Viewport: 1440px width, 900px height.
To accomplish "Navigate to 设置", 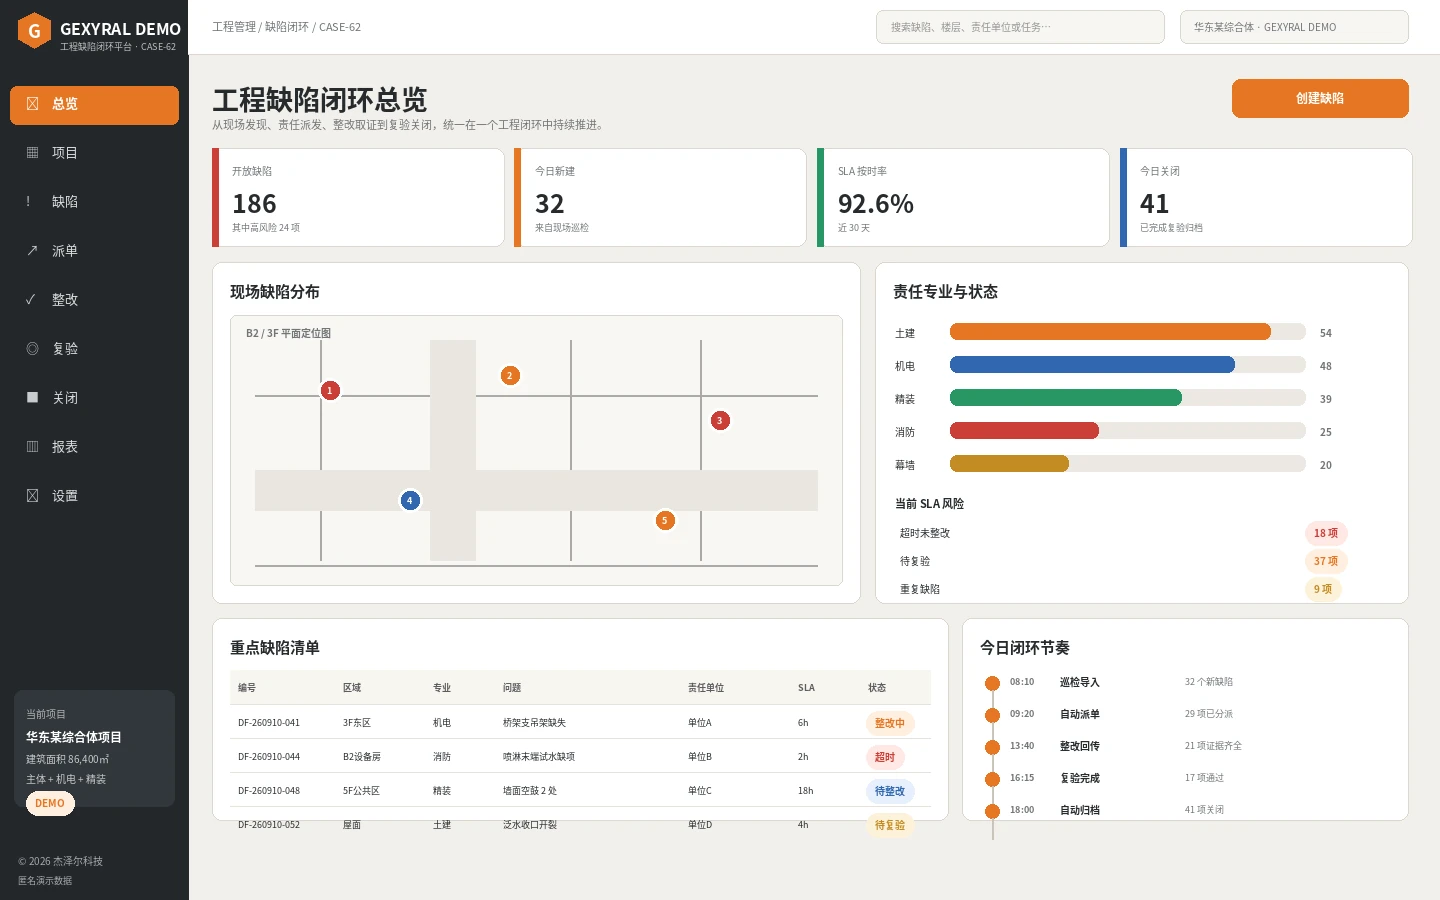I will (94, 496).
